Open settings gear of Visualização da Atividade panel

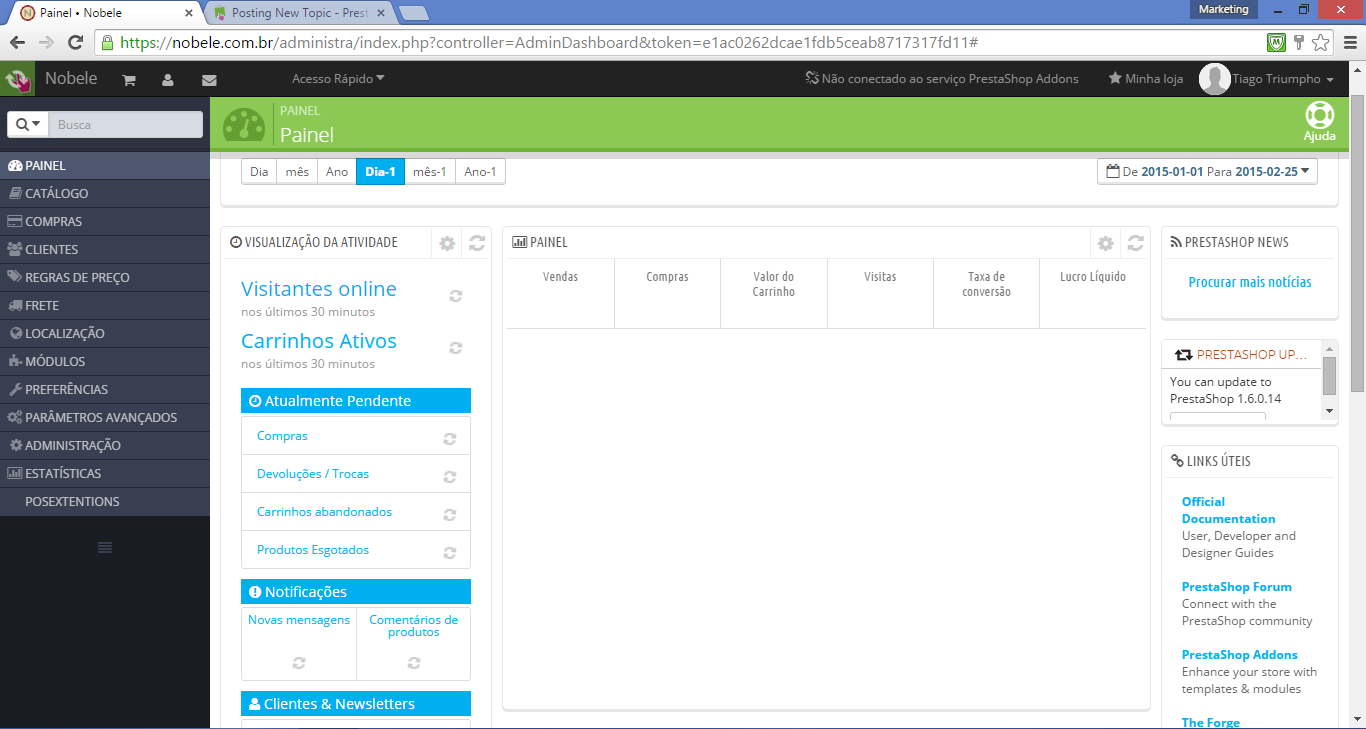click(447, 243)
